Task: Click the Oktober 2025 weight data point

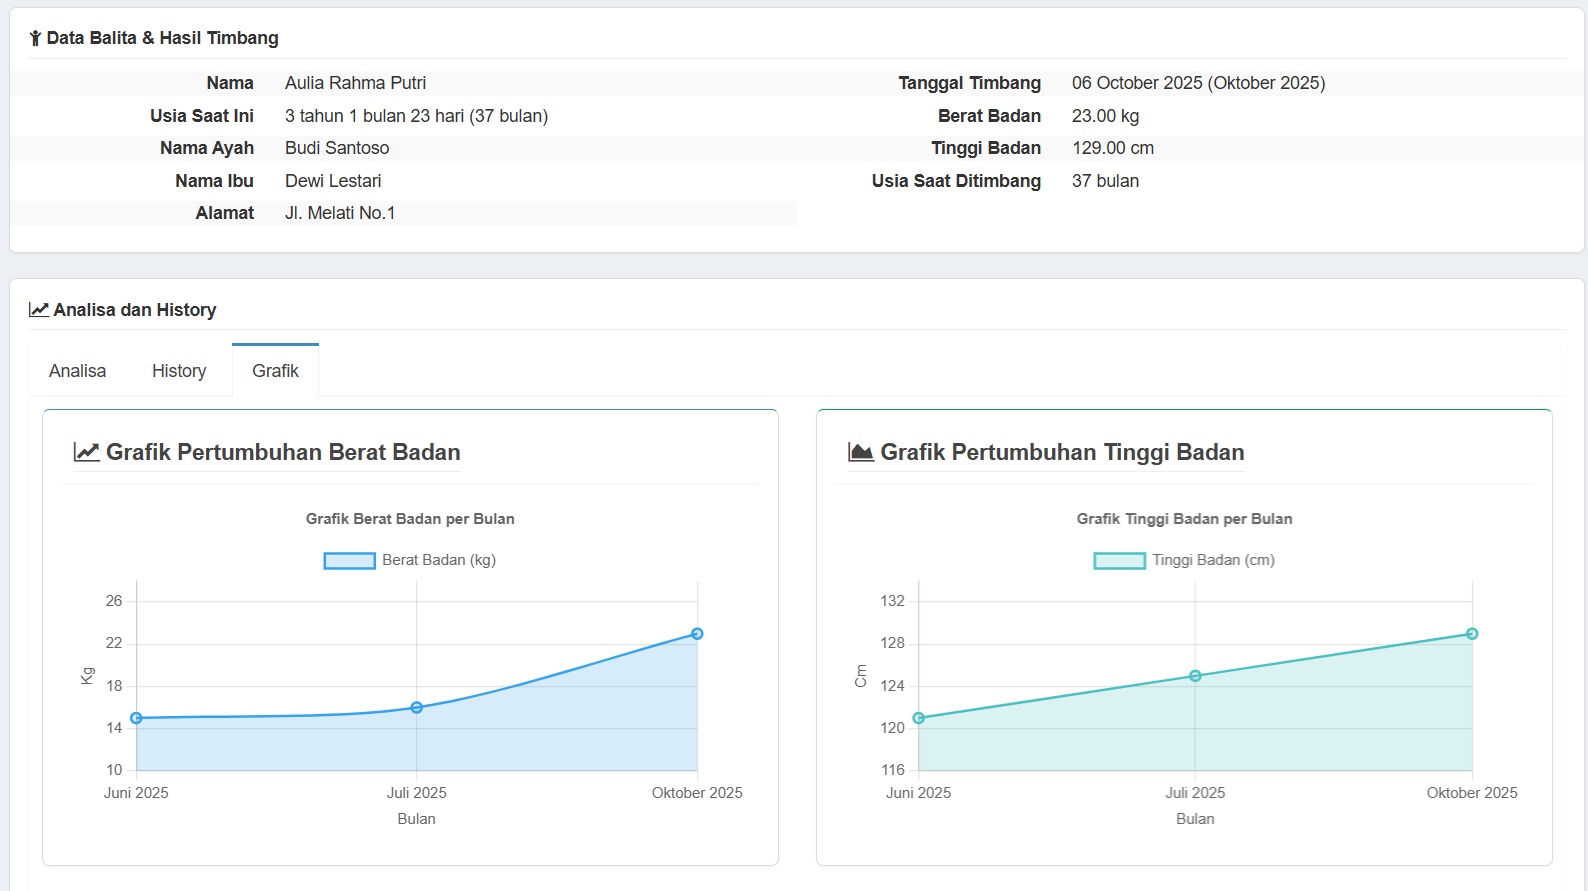Action: [x=698, y=634]
